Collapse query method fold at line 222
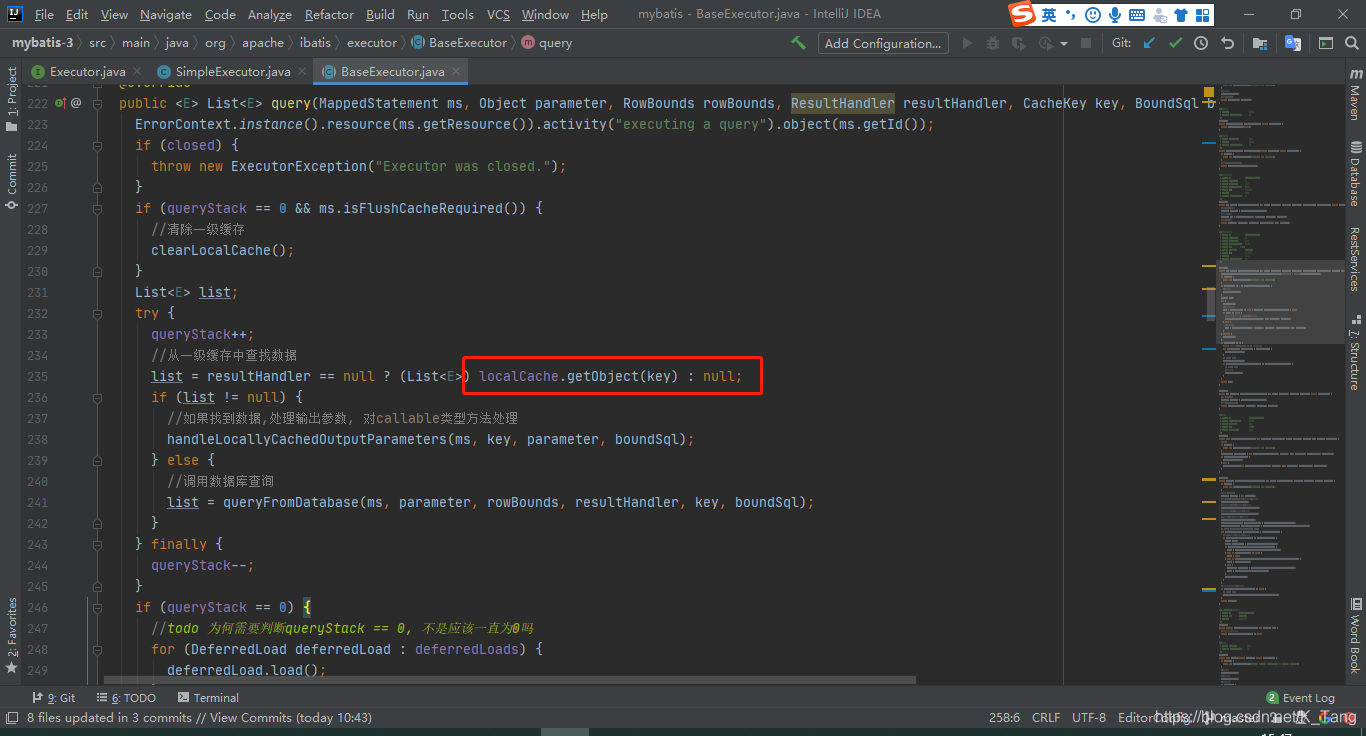 pos(97,103)
